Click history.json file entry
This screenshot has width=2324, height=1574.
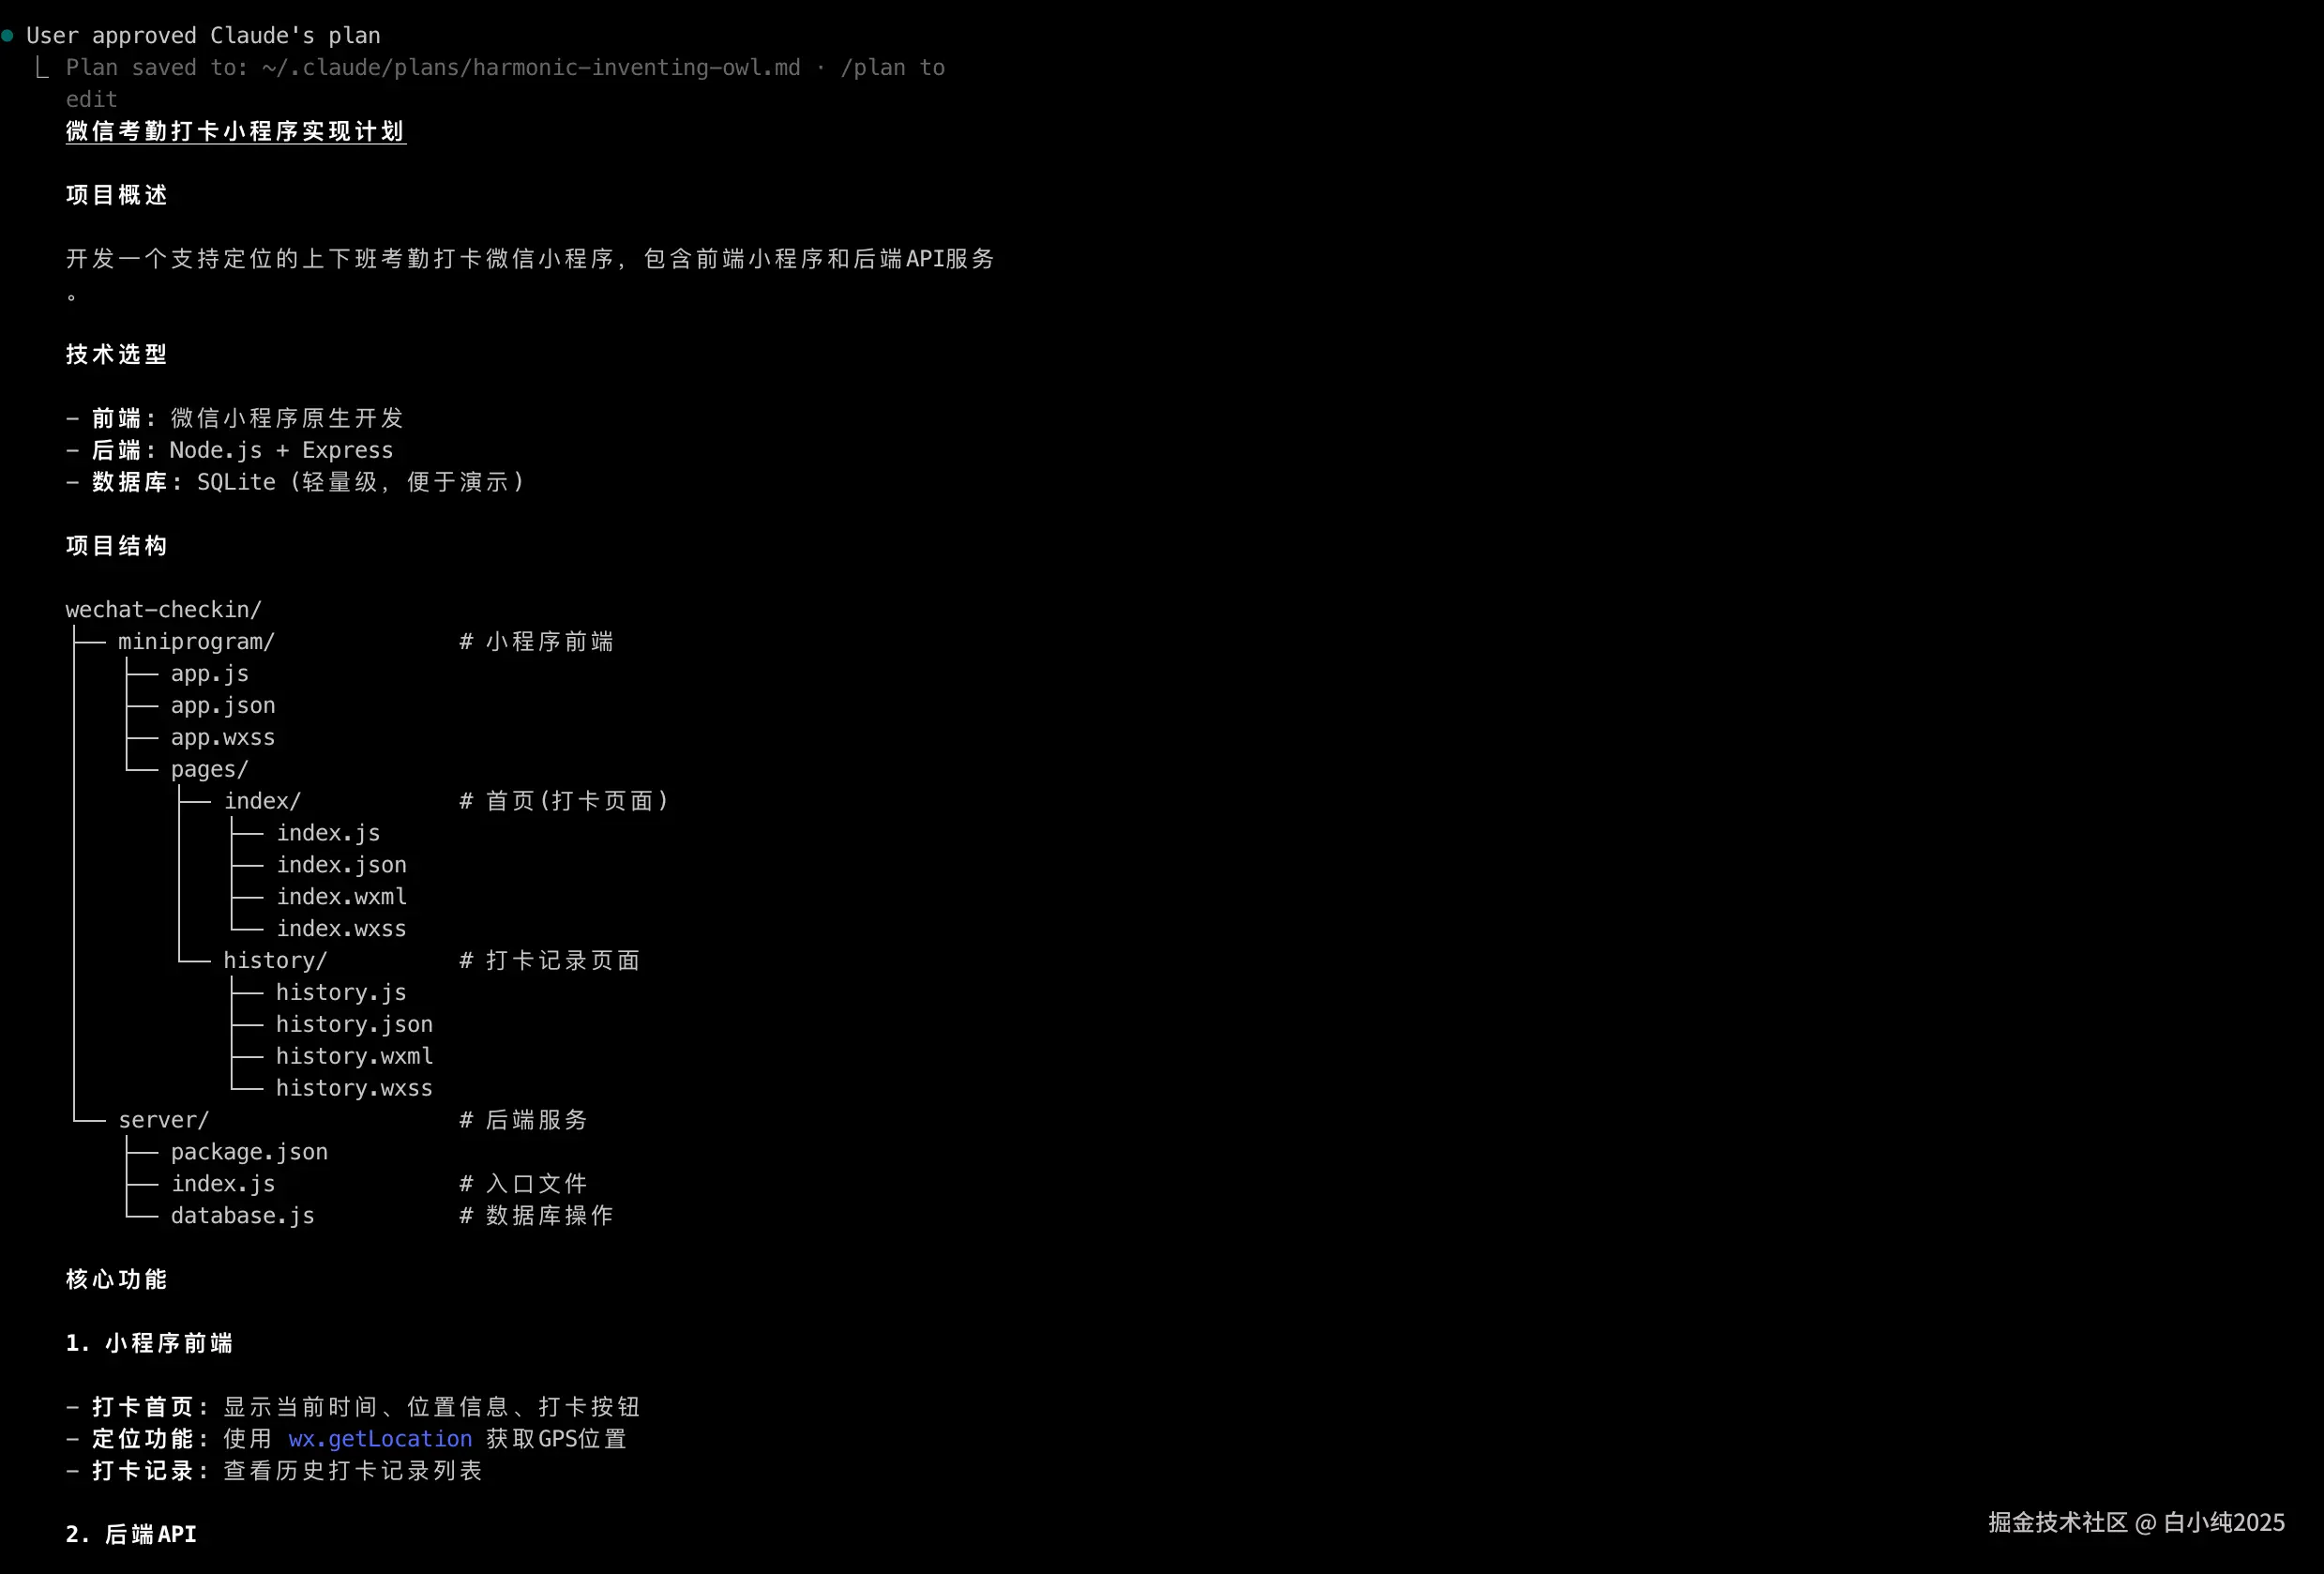[x=354, y=1025]
